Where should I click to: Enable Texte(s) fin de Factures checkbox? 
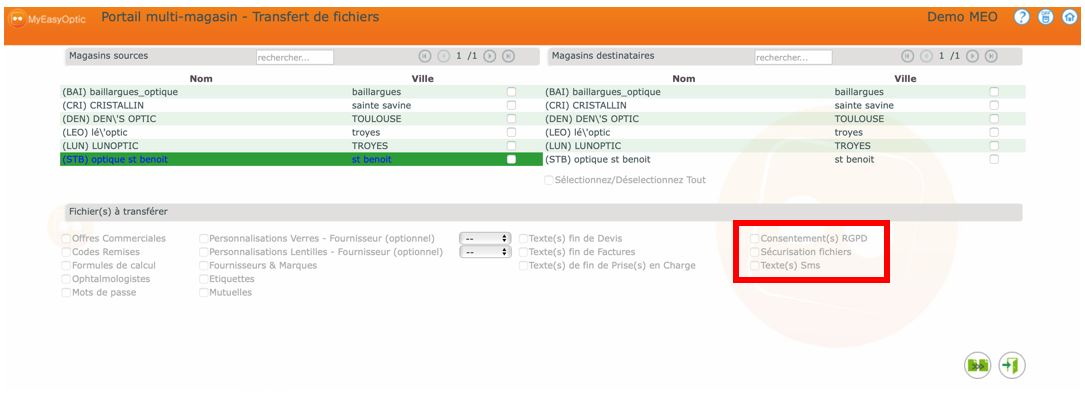tap(524, 252)
